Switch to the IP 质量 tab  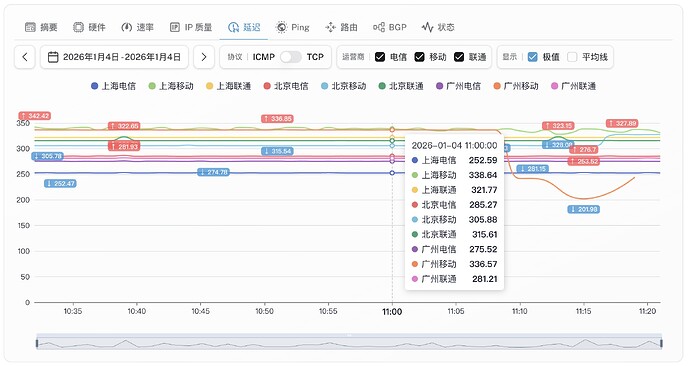(x=191, y=27)
